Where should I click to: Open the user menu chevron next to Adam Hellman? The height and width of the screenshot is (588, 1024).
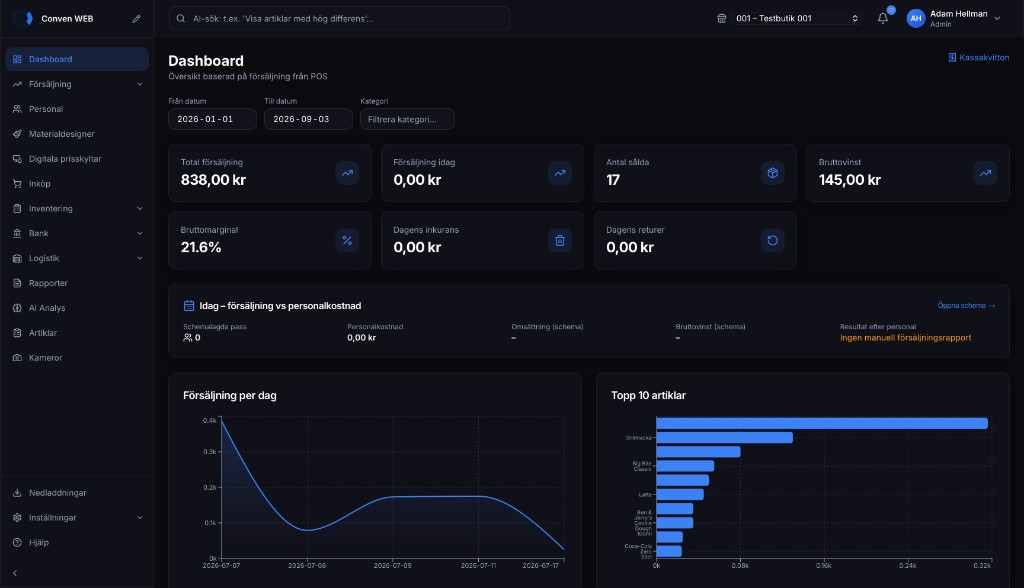click(x=997, y=18)
